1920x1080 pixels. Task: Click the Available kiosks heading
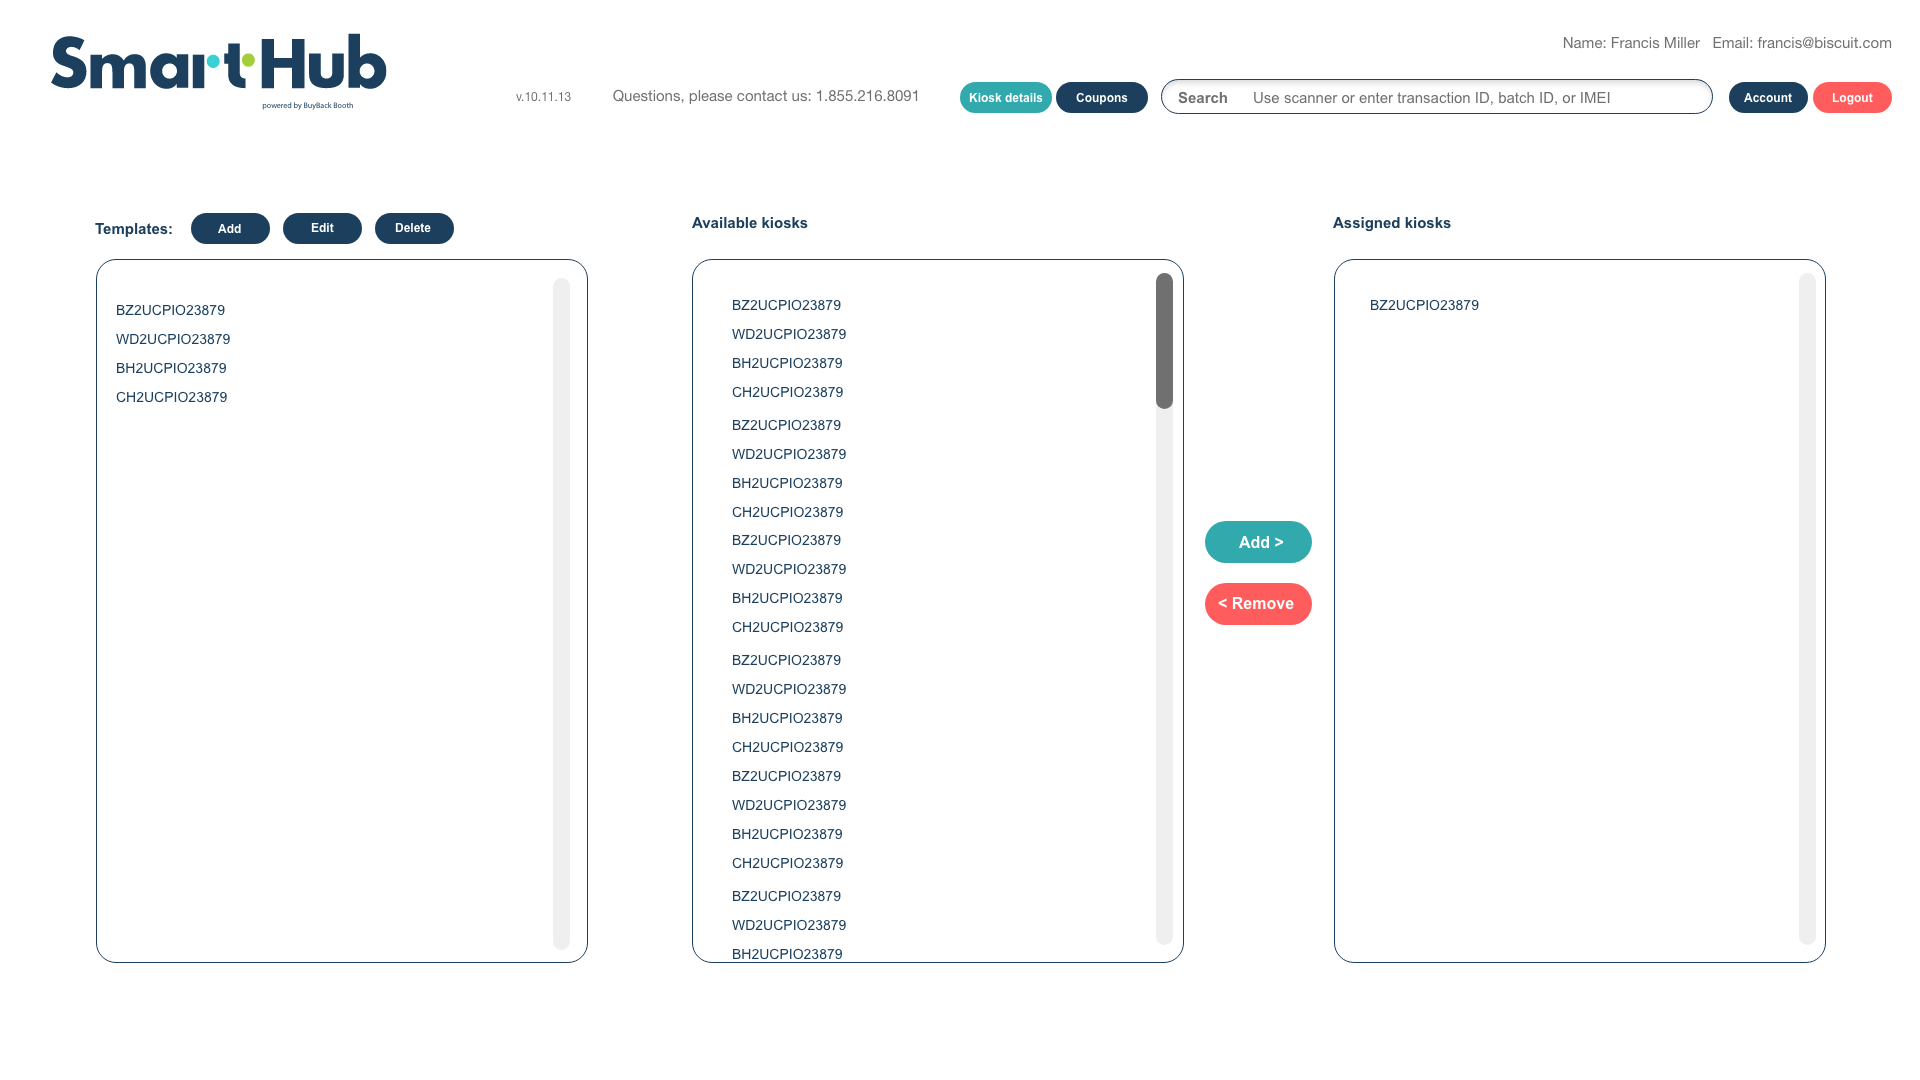pos(750,223)
